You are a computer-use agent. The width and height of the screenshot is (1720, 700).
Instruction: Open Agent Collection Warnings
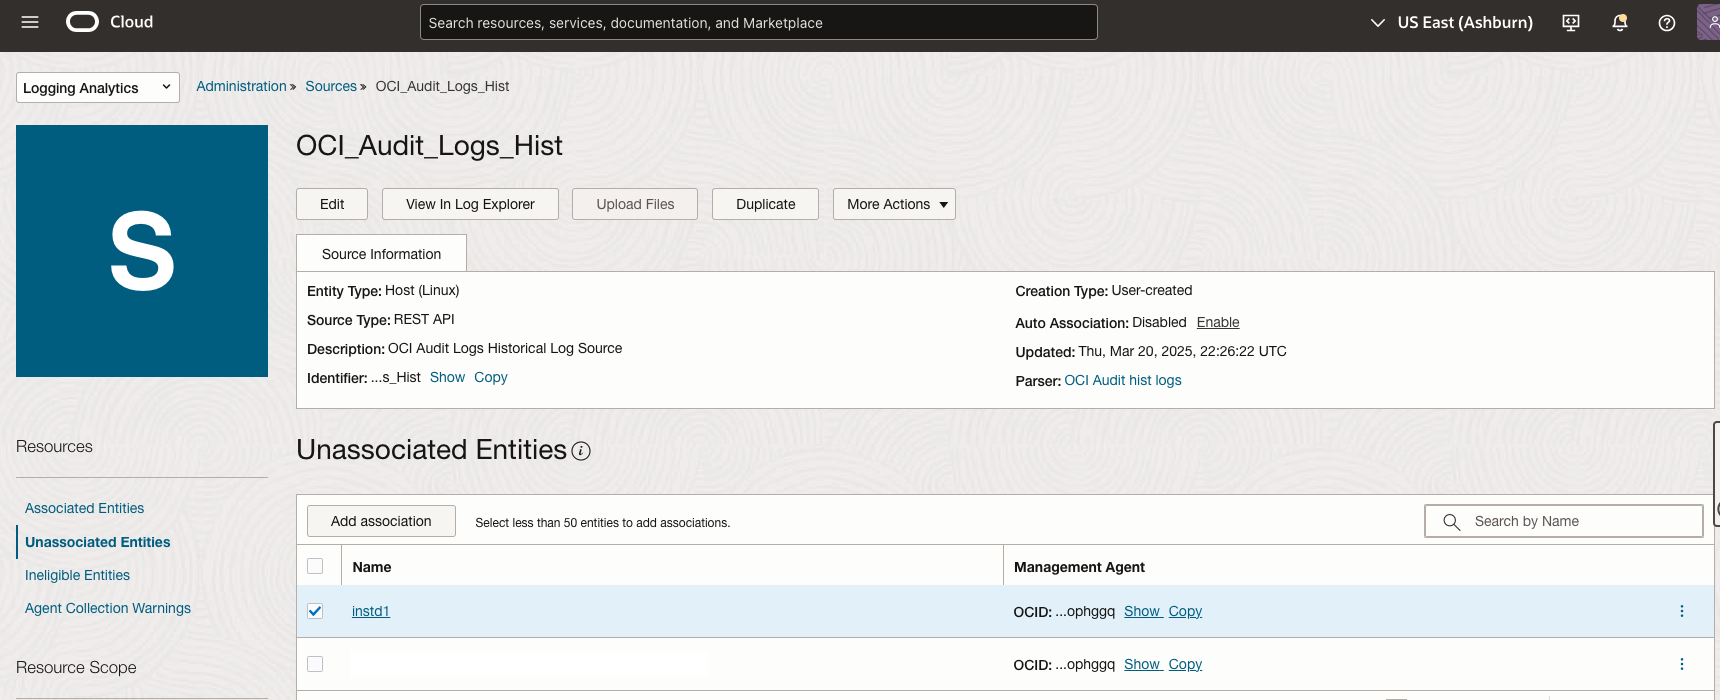(x=107, y=608)
